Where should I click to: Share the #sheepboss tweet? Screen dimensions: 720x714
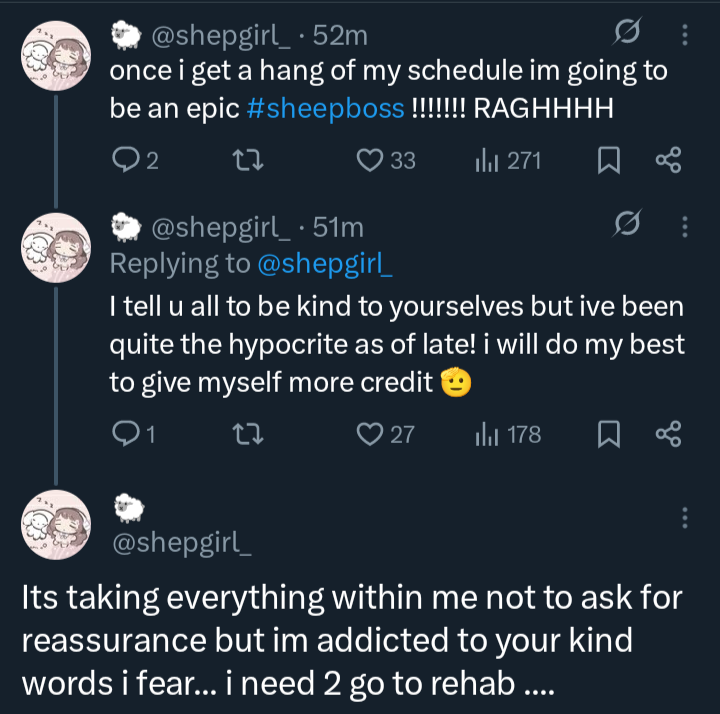pyautogui.click(x=666, y=160)
